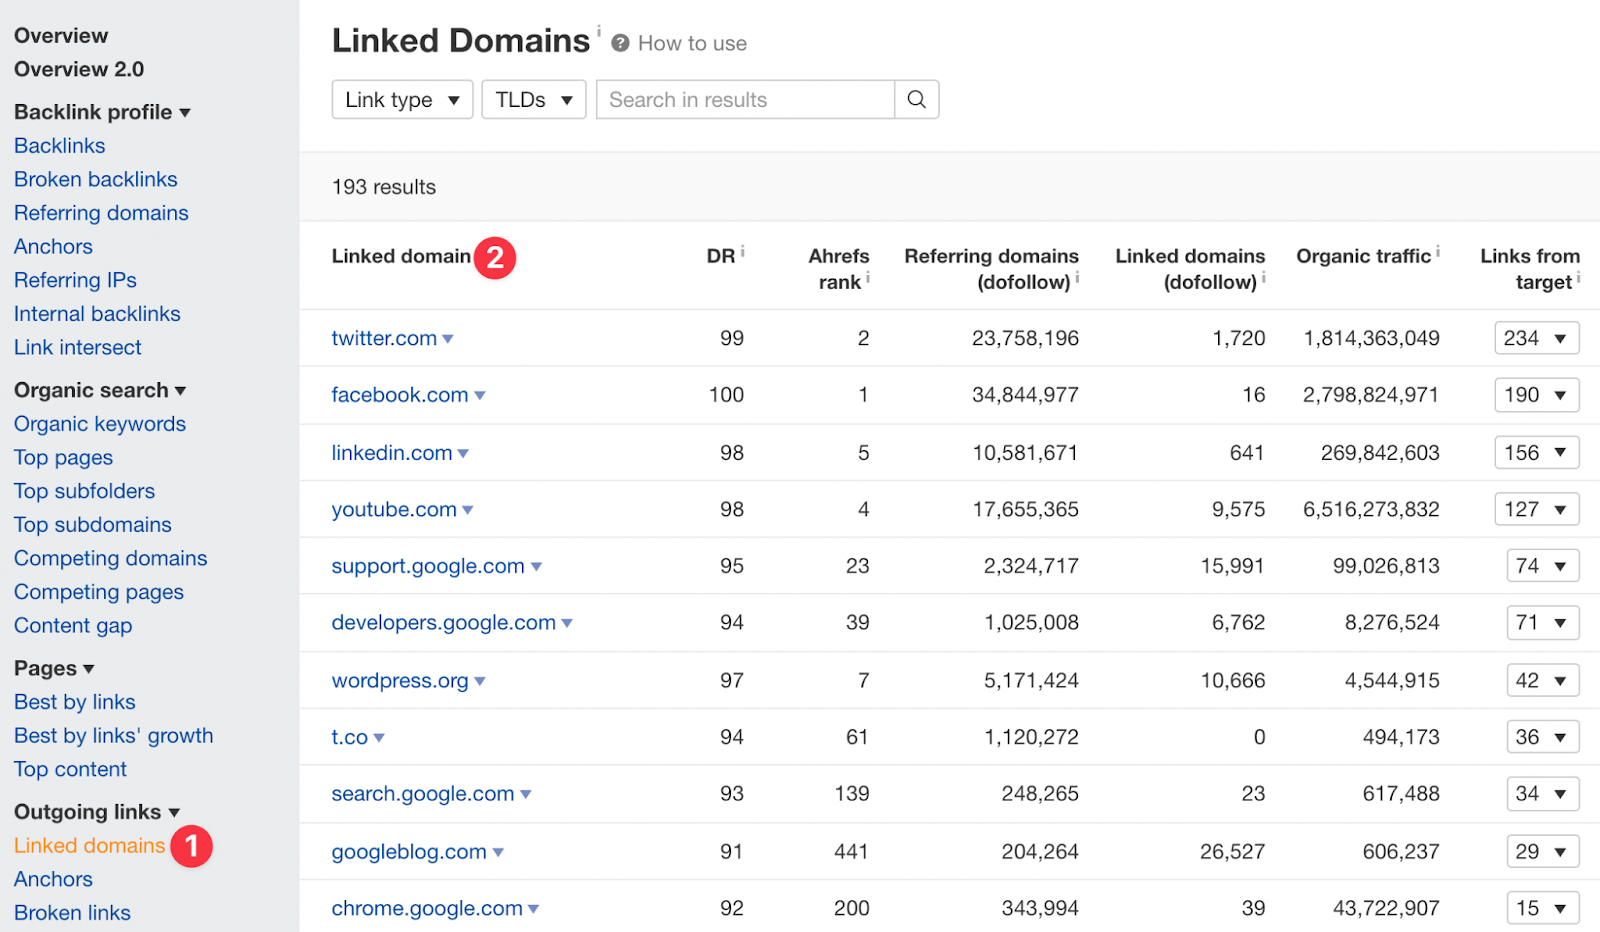
Task: Open the Content gap tool
Action: (73, 626)
